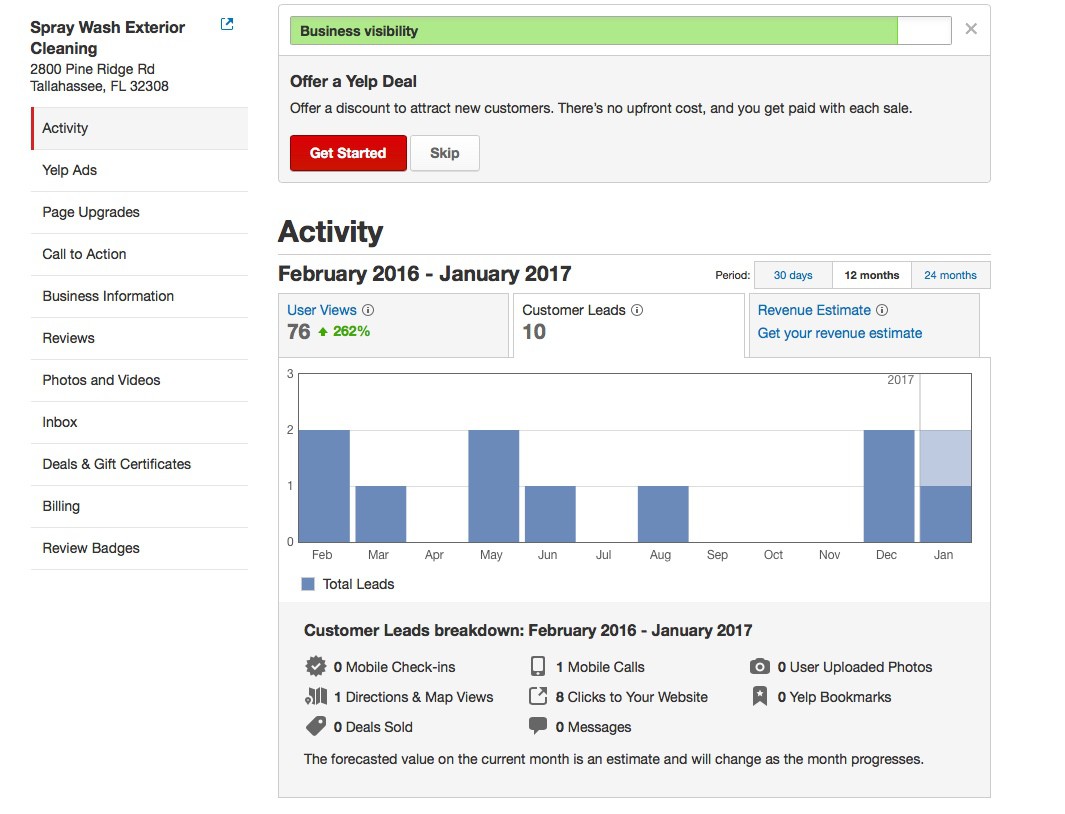The width and height of the screenshot is (1065, 814).
Task: Open the Revenue Estimate tab
Action: (864, 325)
